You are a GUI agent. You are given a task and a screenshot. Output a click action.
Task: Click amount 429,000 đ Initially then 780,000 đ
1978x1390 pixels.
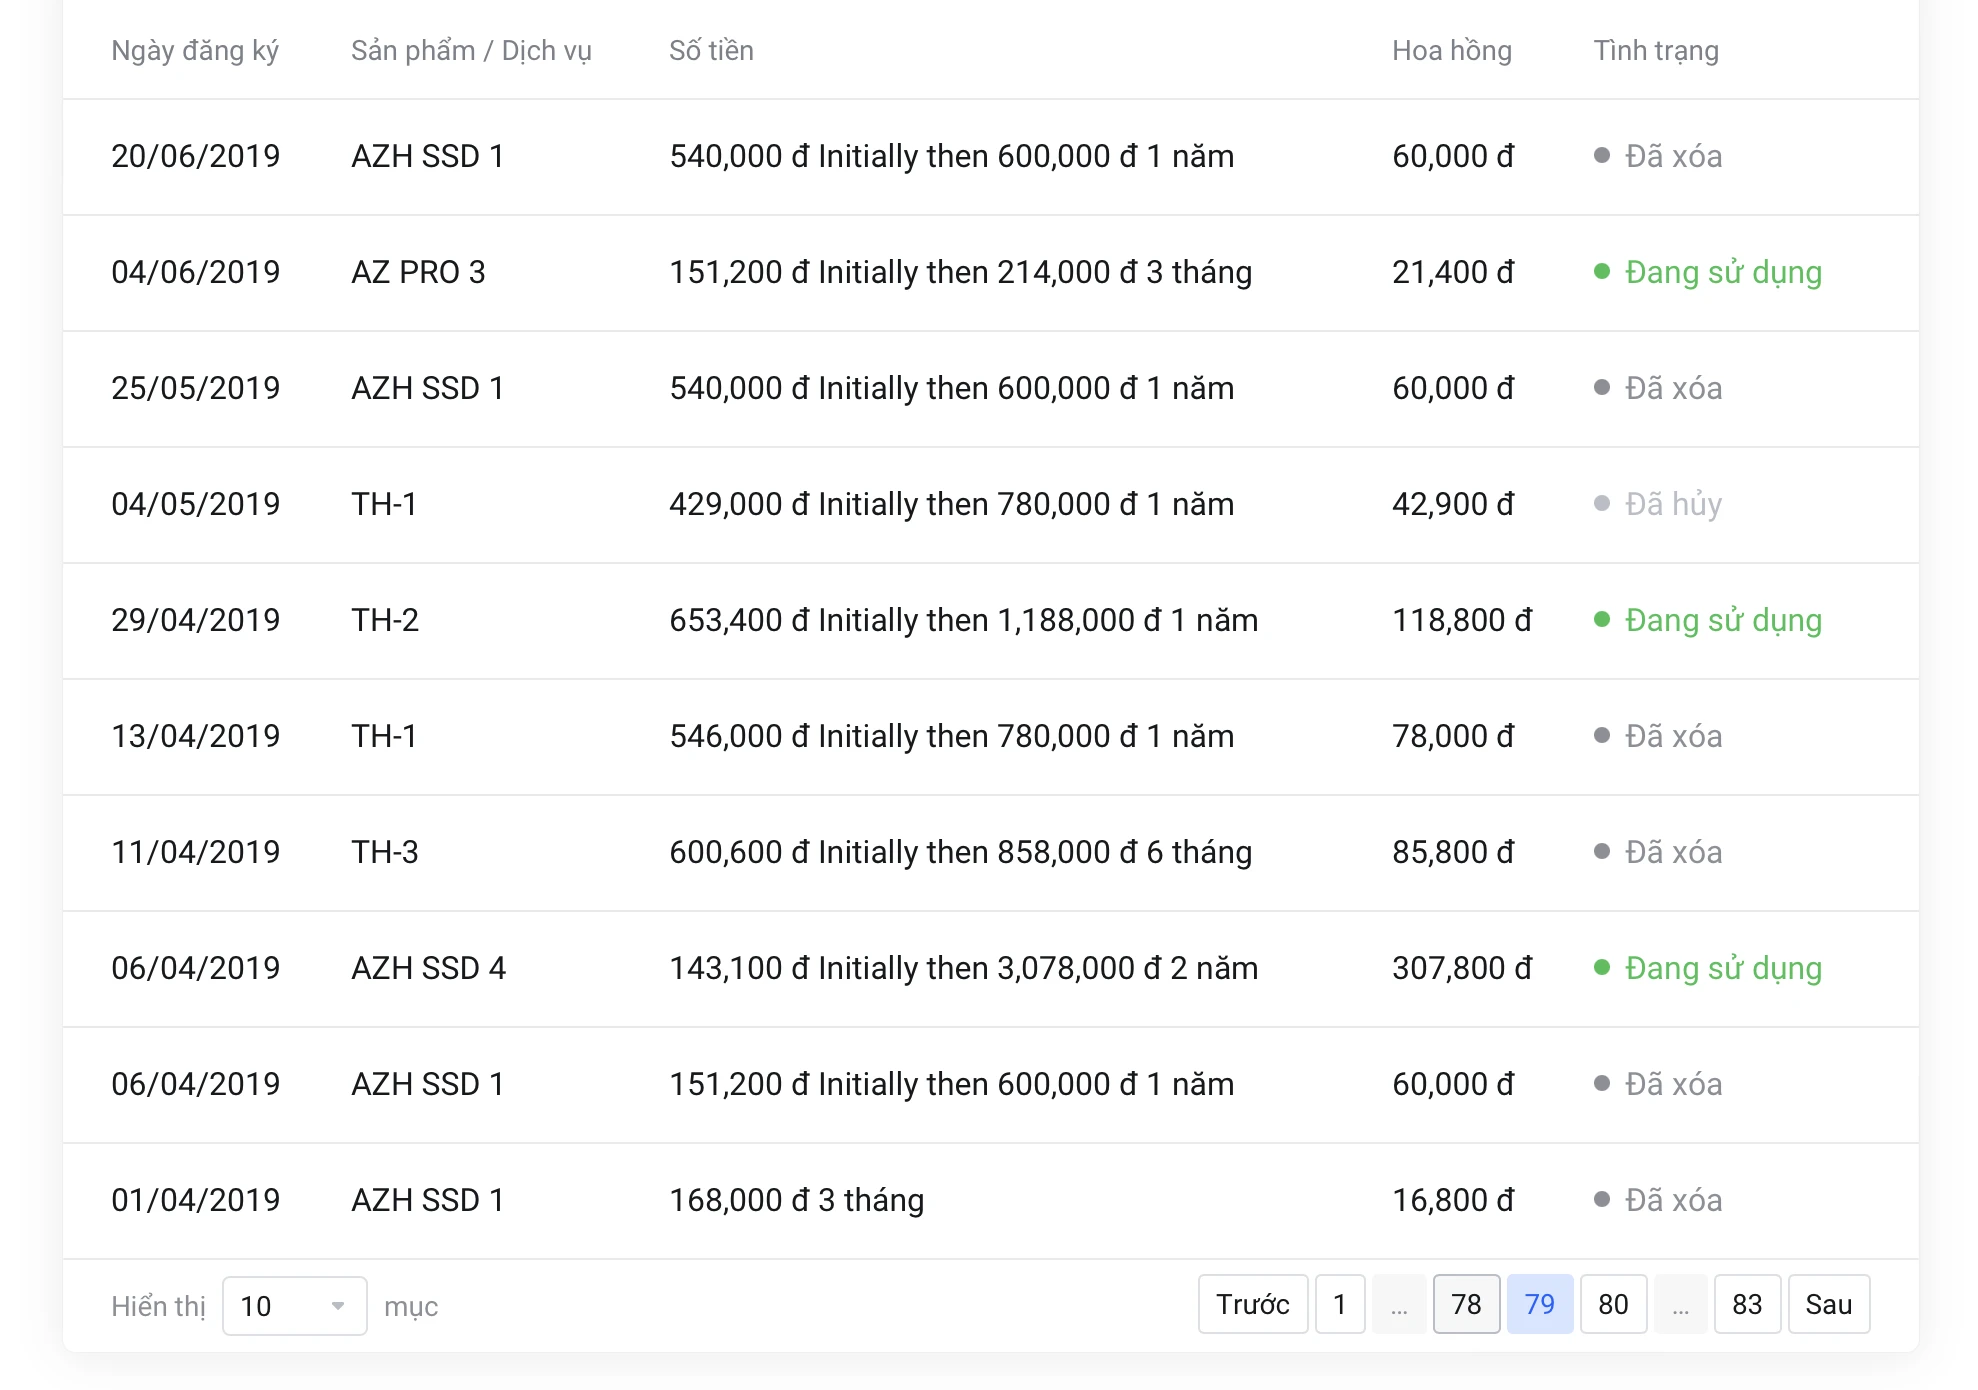pos(951,504)
